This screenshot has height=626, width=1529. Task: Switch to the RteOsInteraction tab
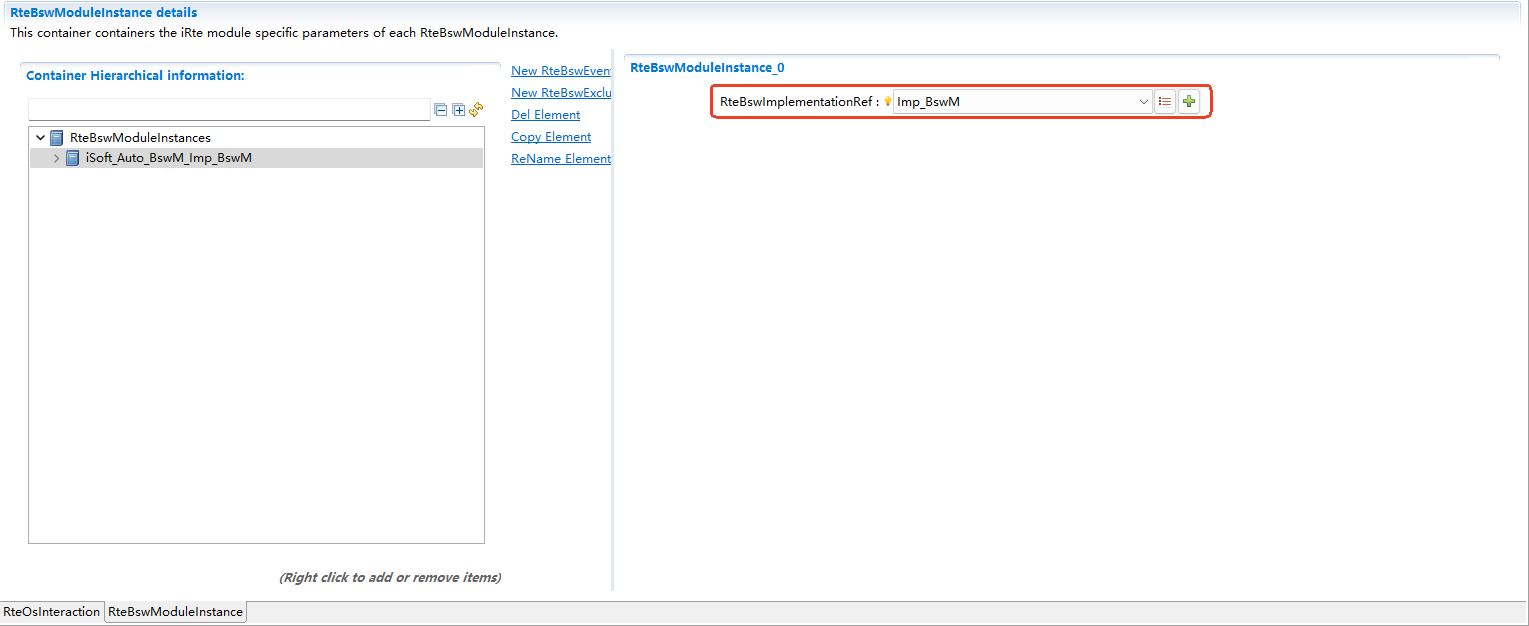click(52, 612)
